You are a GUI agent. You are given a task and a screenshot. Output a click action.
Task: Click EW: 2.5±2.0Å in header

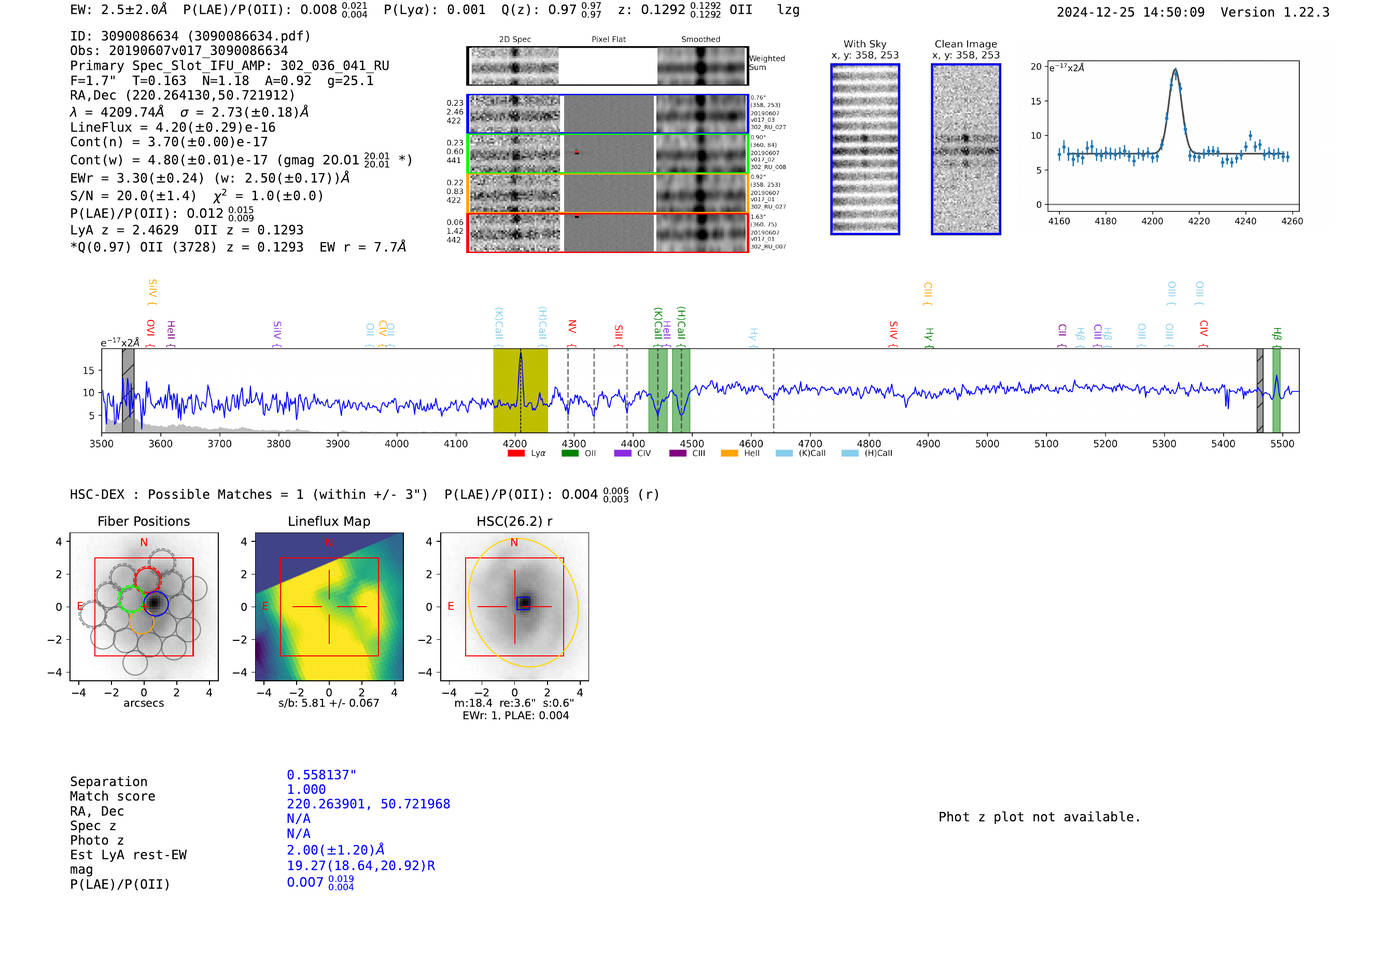[x=118, y=10]
